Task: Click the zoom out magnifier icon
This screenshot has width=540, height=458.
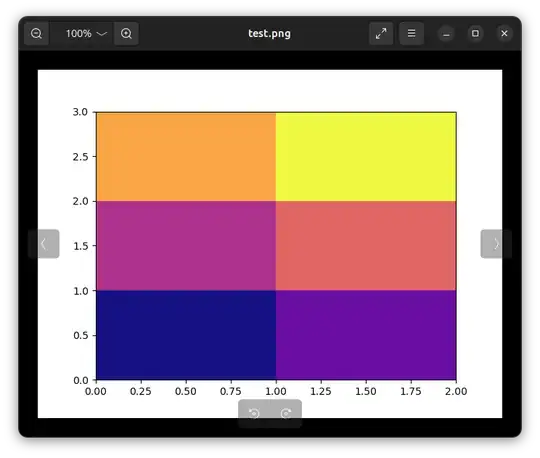Action: pyautogui.click(x=36, y=33)
